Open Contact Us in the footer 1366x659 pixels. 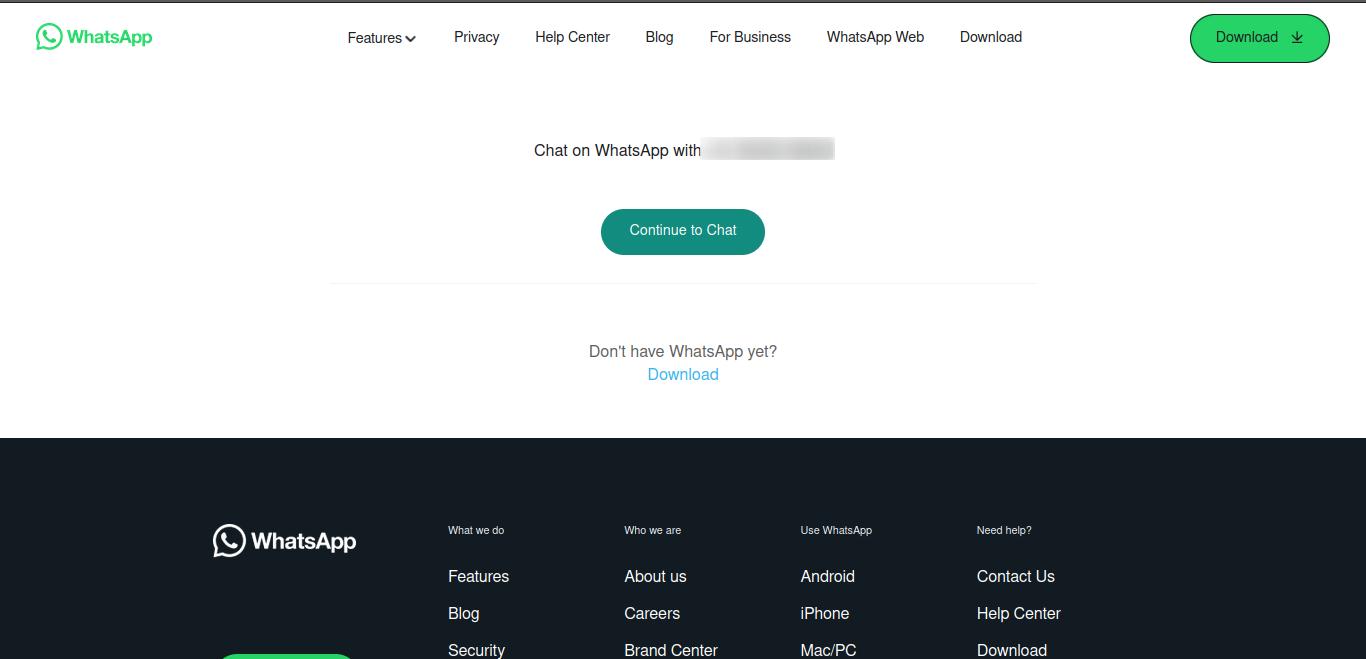tap(1015, 576)
